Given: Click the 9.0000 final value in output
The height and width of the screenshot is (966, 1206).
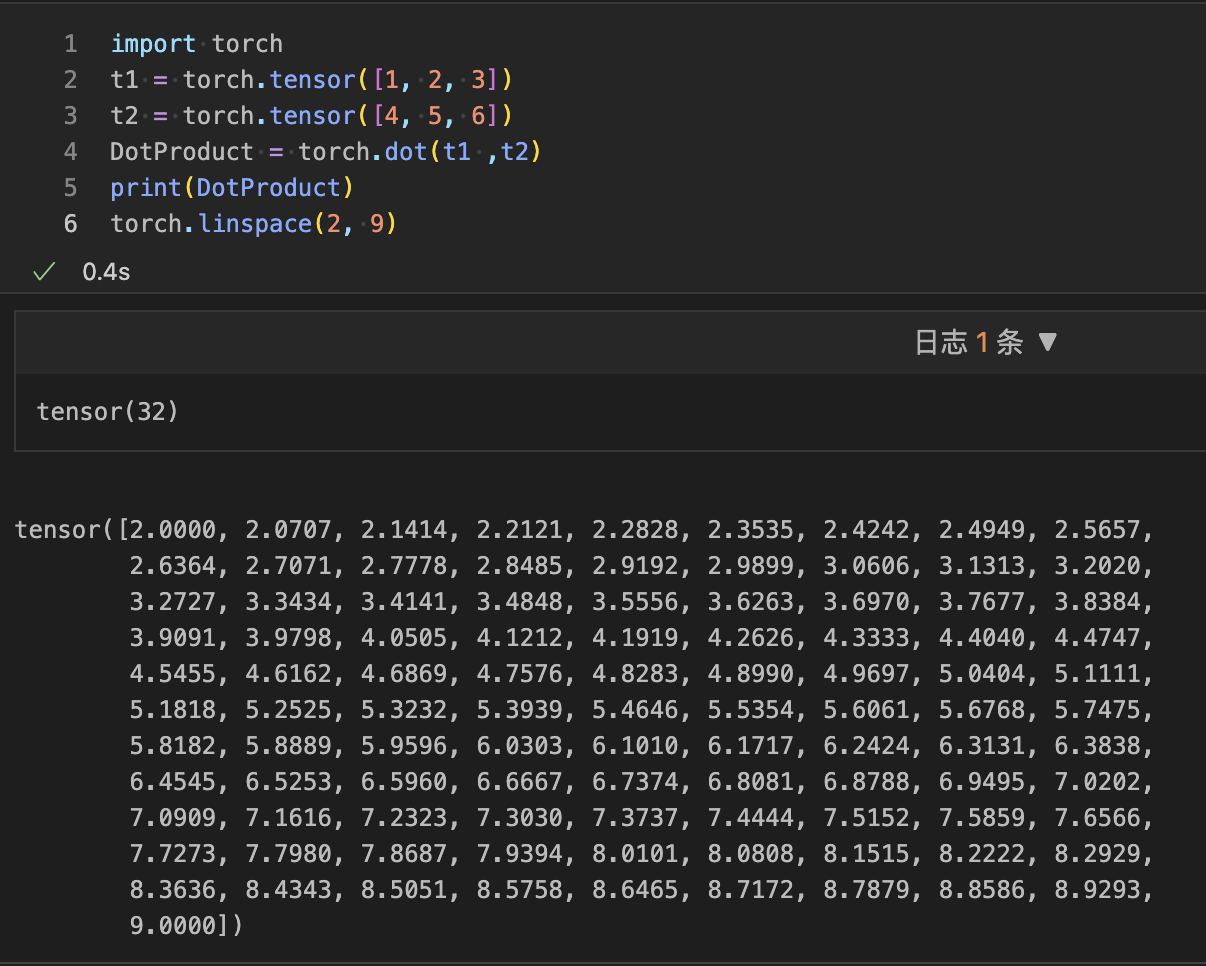Looking at the screenshot, I should tap(172, 926).
